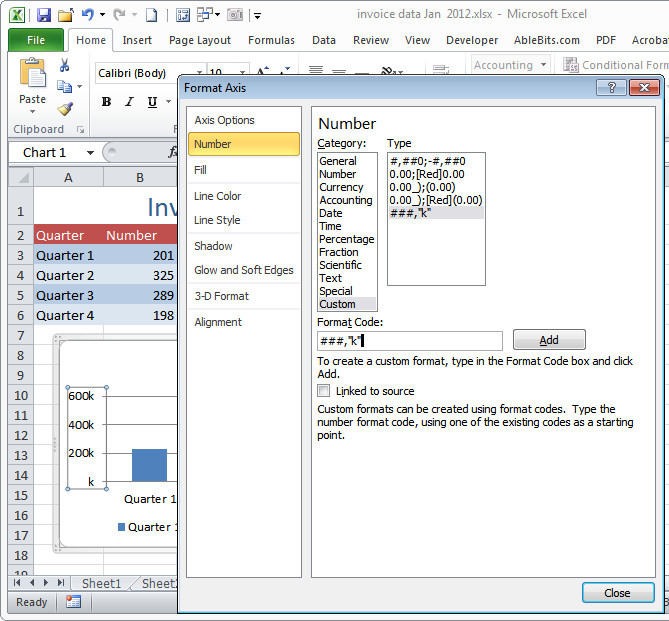Viewport: 669px width, 621px height.
Task: Toggle Bold formatting
Action: (107, 102)
